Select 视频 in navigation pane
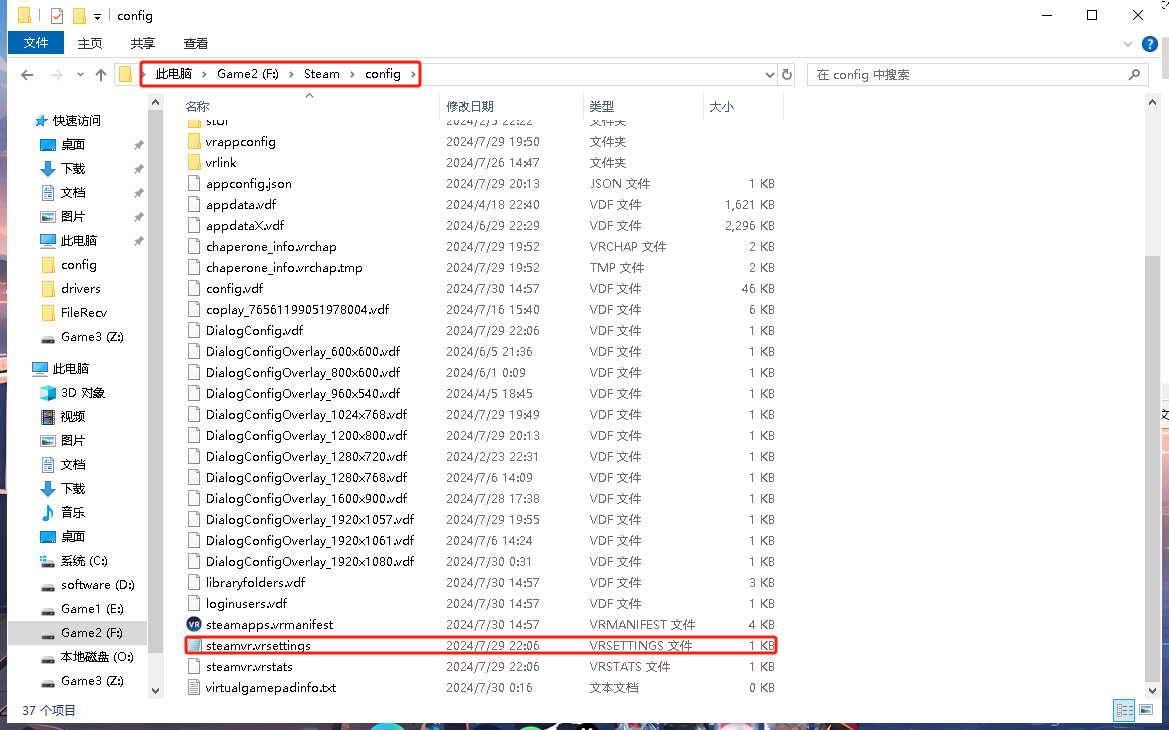This screenshot has width=1169, height=730. 73,417
